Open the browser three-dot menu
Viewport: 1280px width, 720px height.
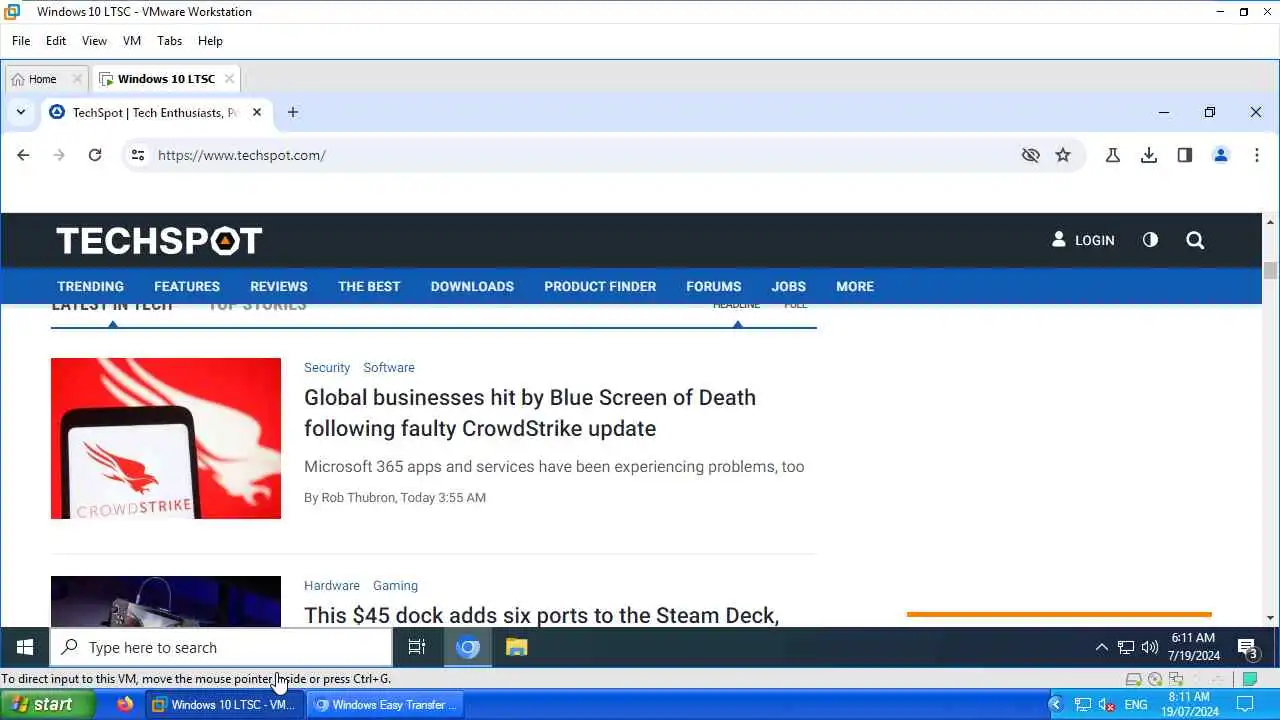coord(1257,155)
